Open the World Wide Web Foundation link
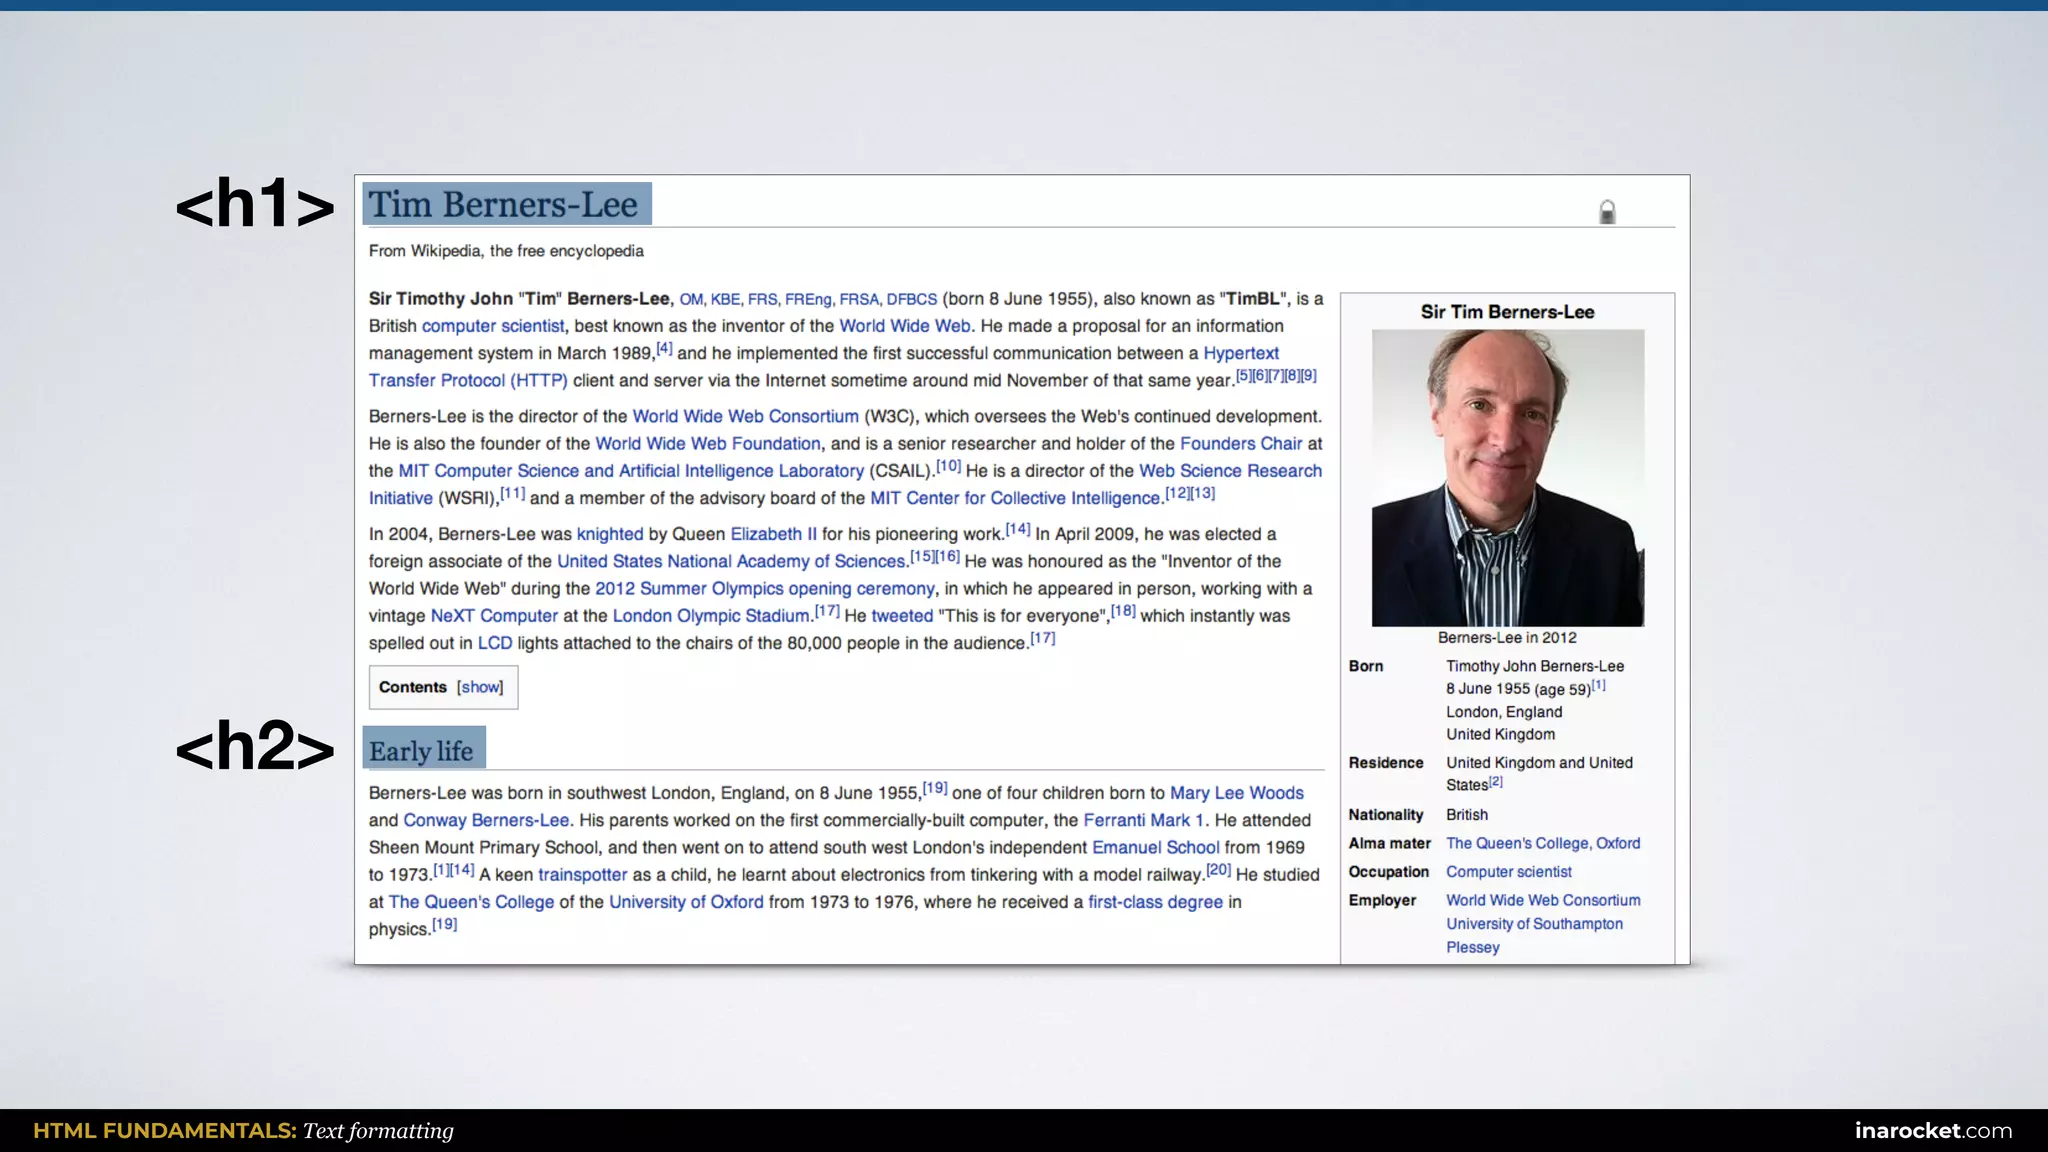The height and width of the screenshot is (1152, 2048). (x=707, y=444)
